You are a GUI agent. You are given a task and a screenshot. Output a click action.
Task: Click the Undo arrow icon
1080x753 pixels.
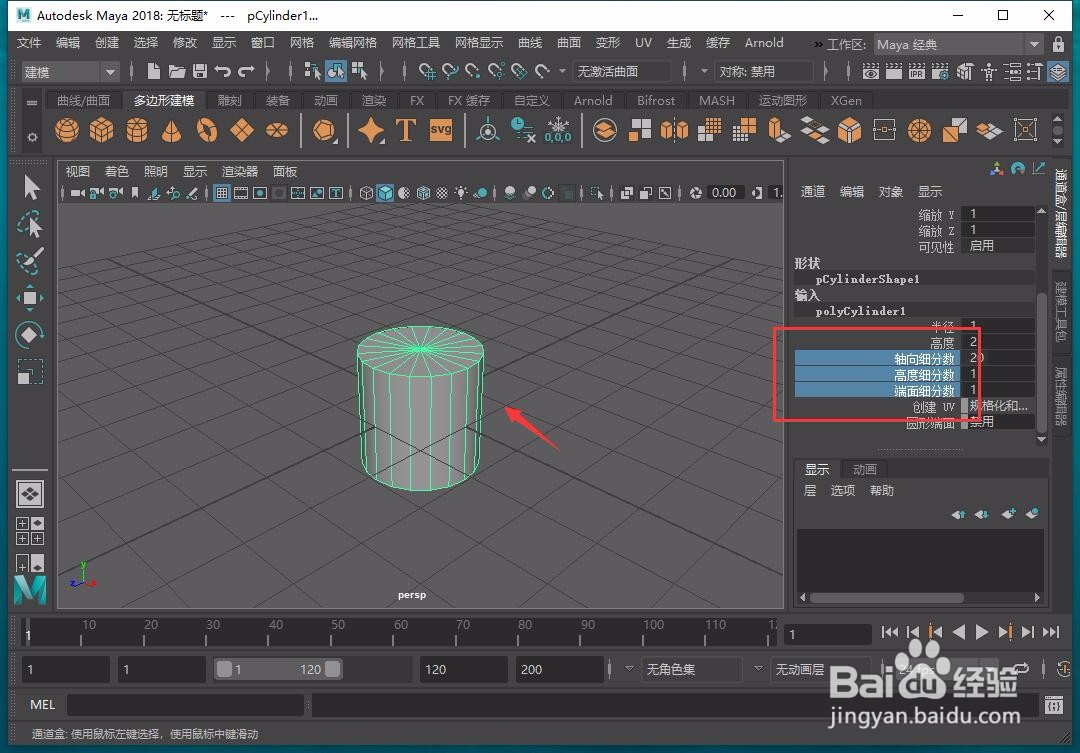[222, 71]
